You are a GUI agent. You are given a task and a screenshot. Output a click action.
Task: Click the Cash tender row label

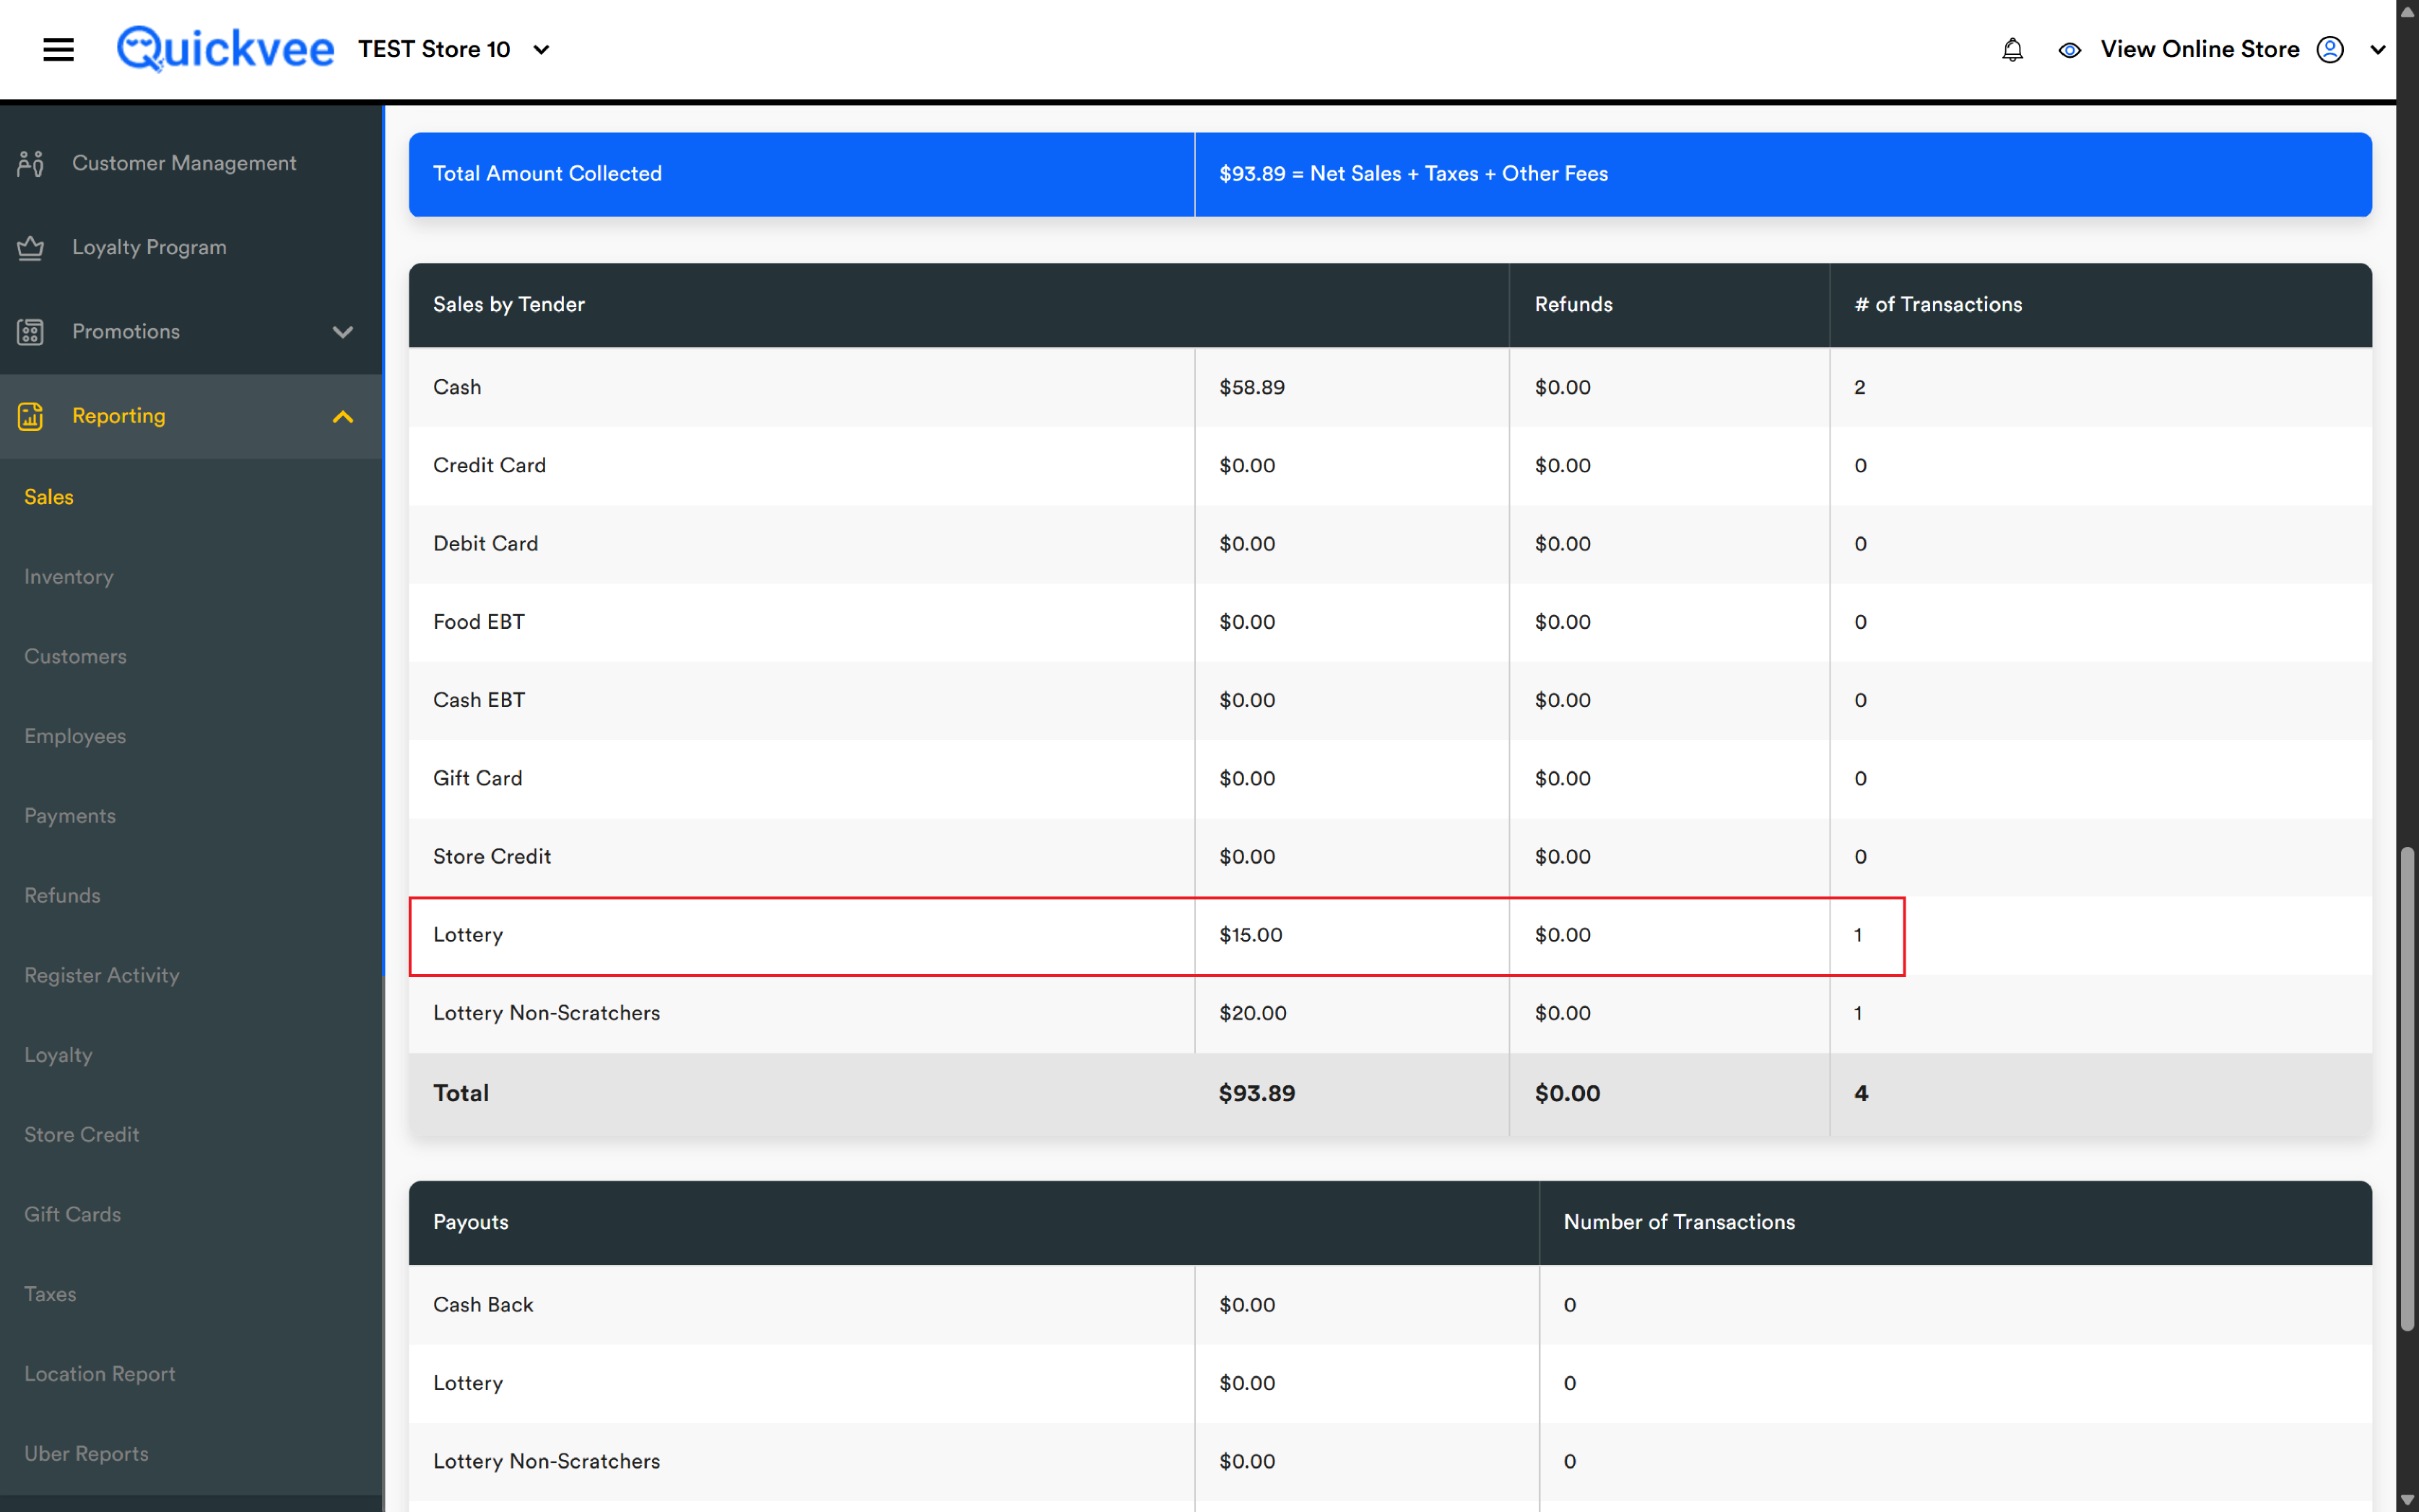pos(457,387)
